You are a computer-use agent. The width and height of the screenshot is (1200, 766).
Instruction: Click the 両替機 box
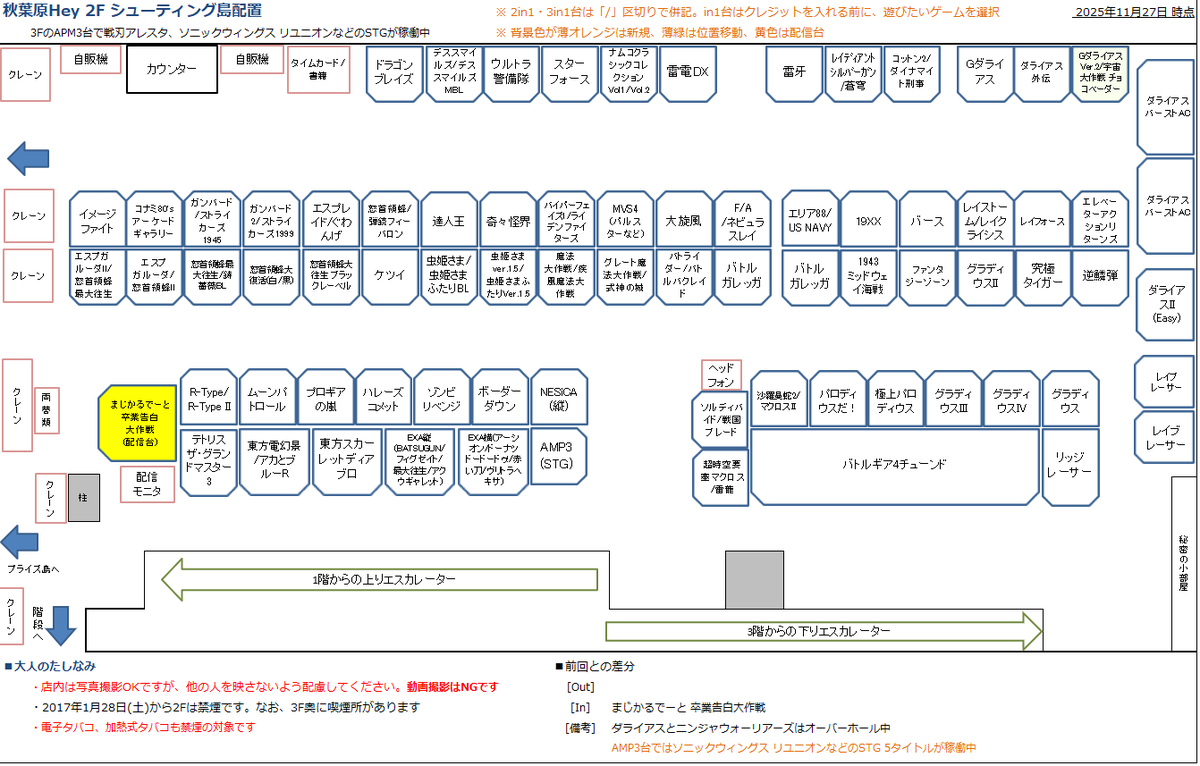click(47, 410)
